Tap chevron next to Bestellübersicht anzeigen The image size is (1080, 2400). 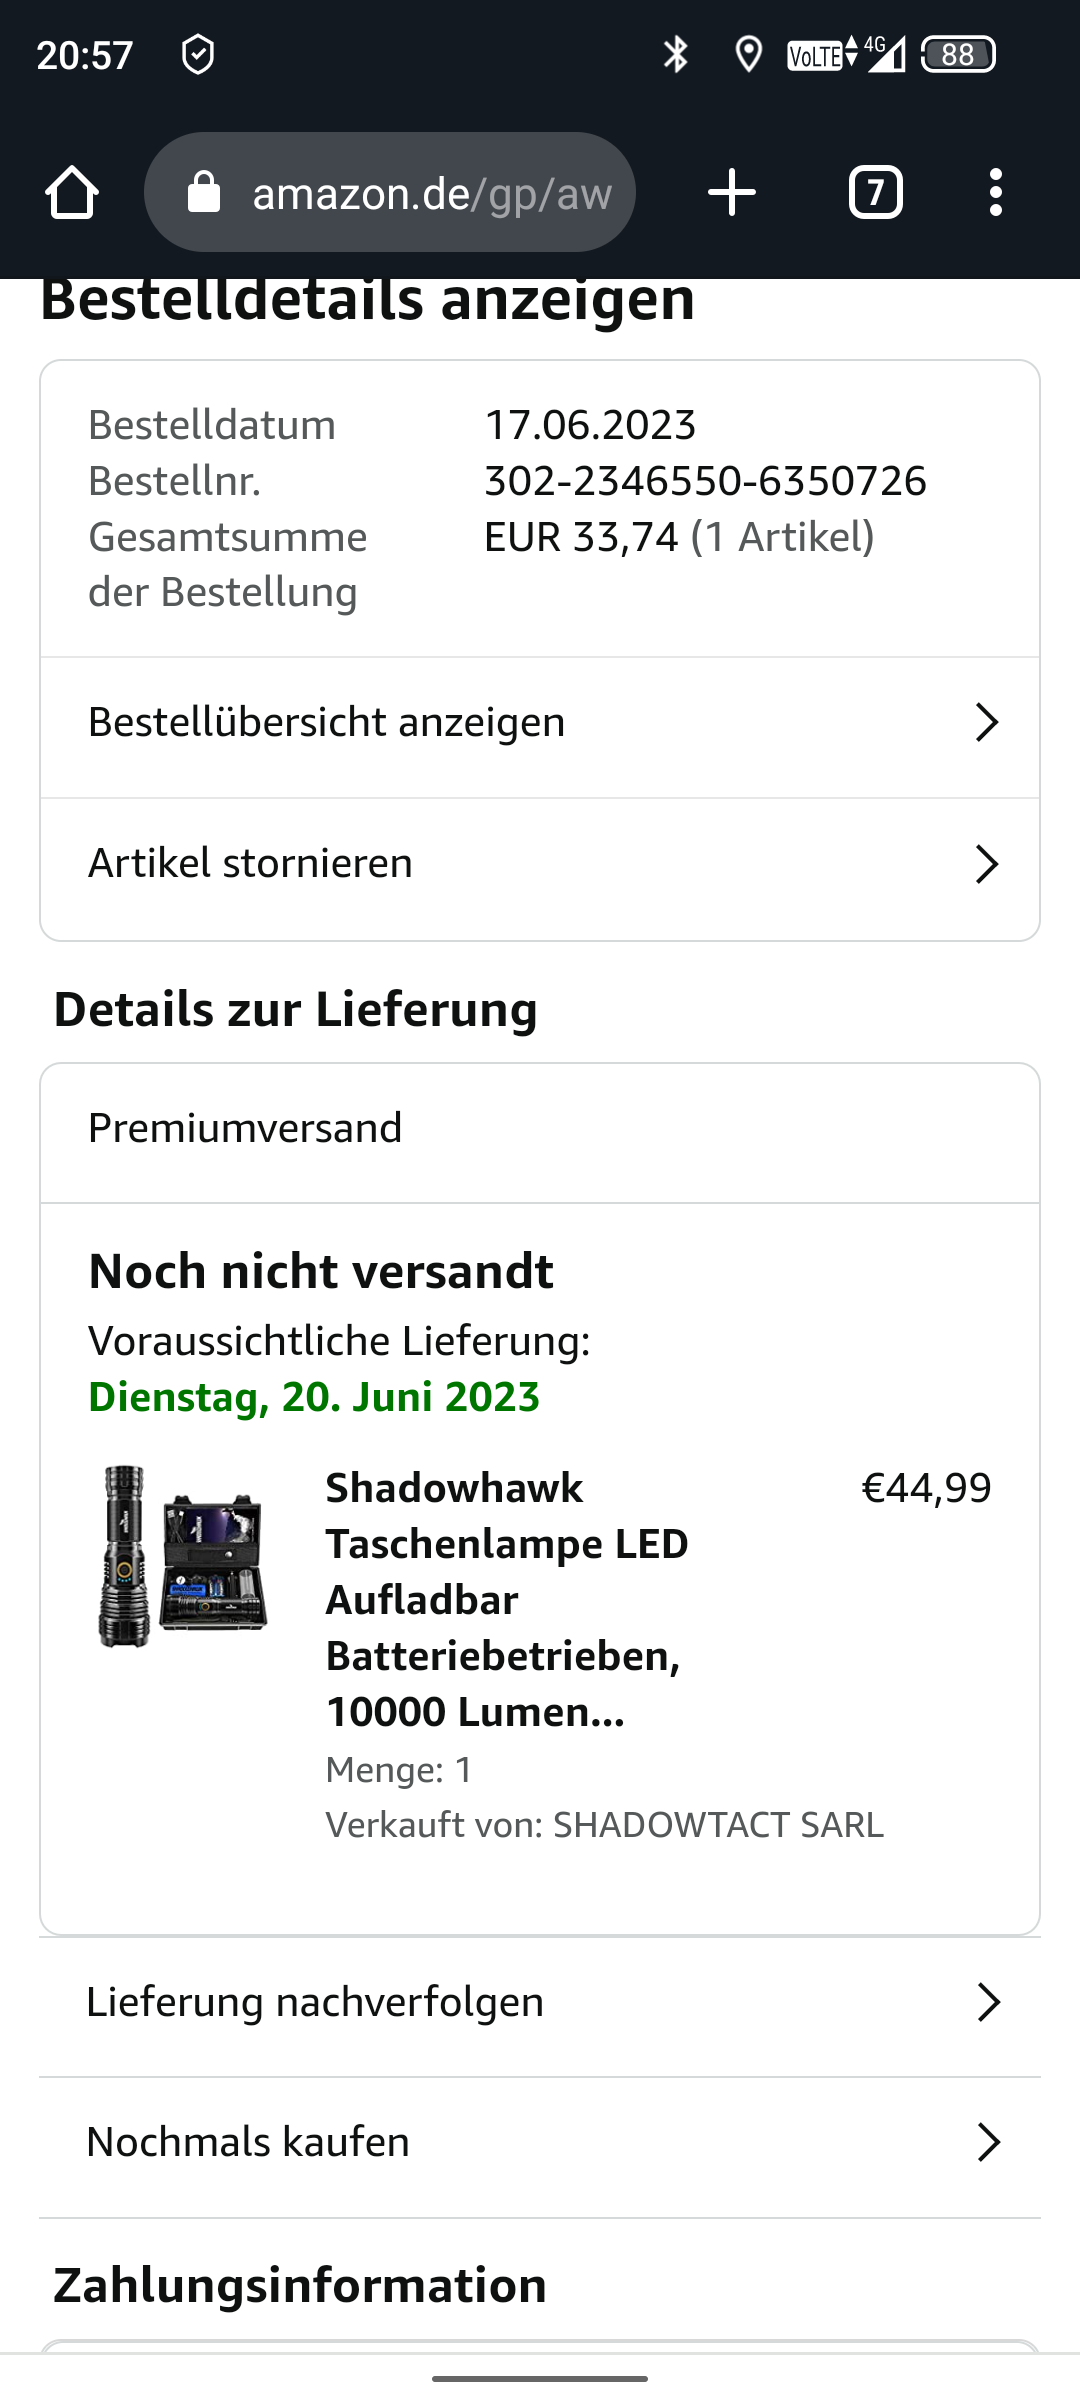(x=987, y=722)
